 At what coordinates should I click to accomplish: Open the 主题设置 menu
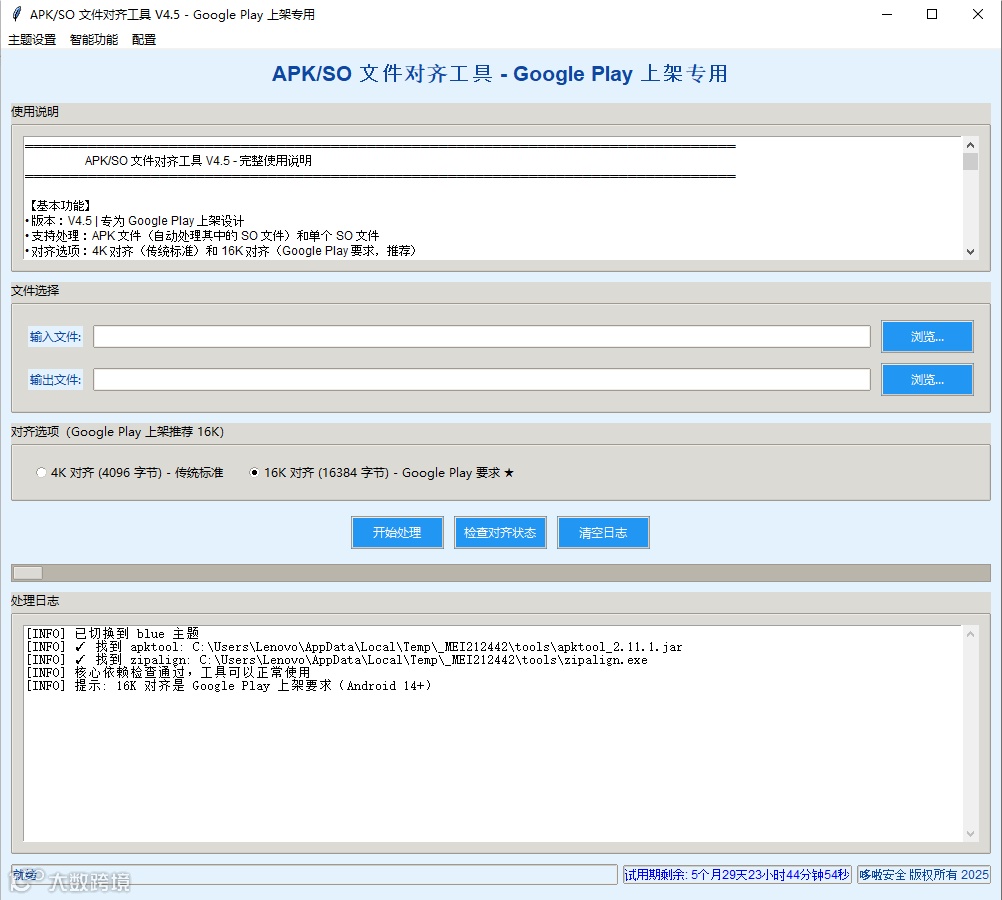pyautogui.click(x=32, y=40)
